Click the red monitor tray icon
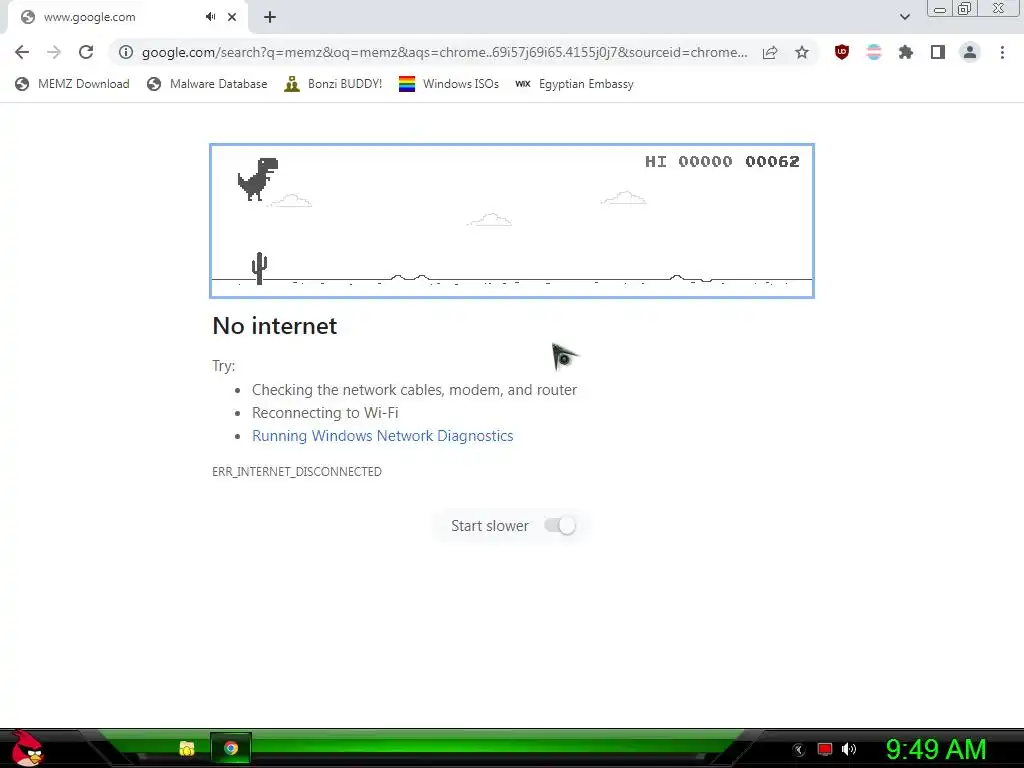Image resolution: width=1024 pixels, height=768 pixels. [x=825, y=749]
